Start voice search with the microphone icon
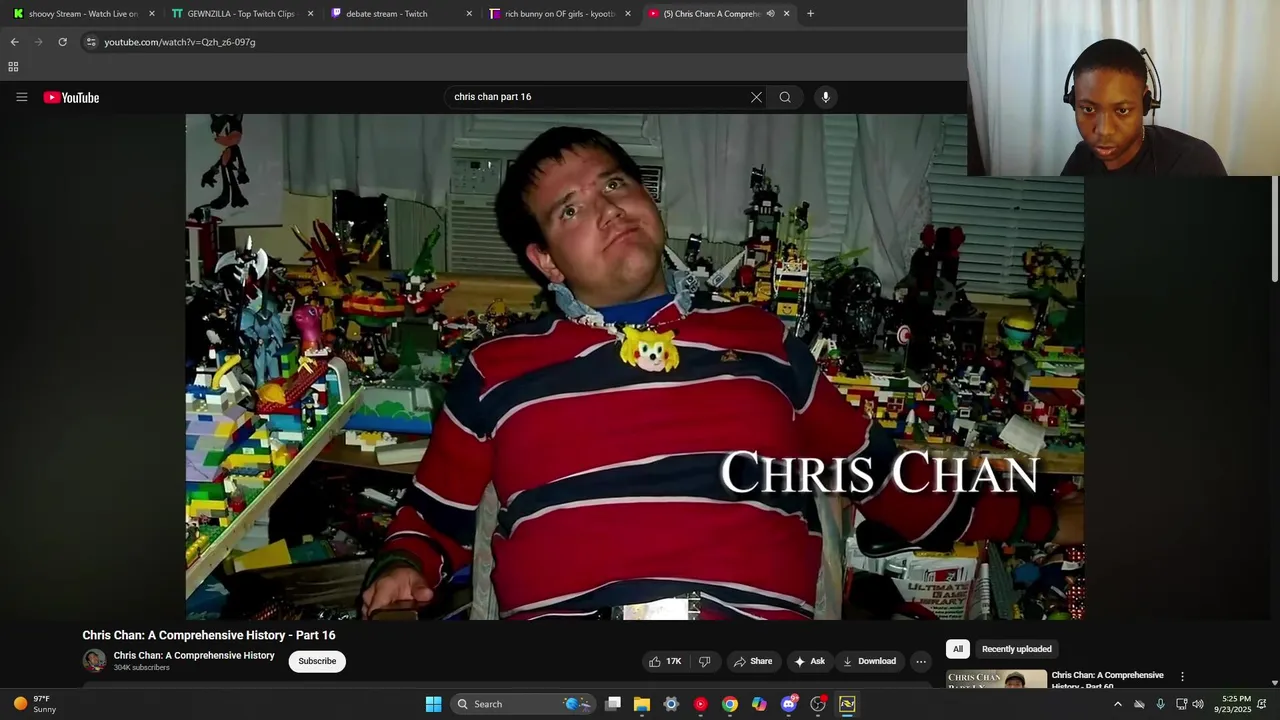Viewport: 1280px width, 720px height. pyautogui.click(x=825, y=97)
